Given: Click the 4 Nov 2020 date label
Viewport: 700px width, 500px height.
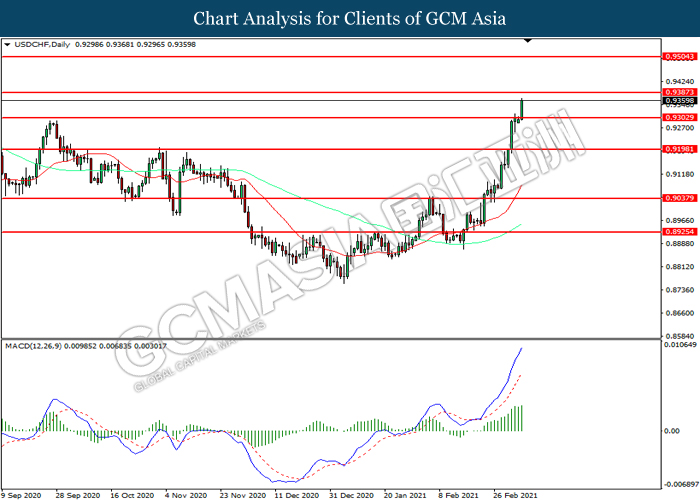Looking at the screenshot, I should point(186,495).
